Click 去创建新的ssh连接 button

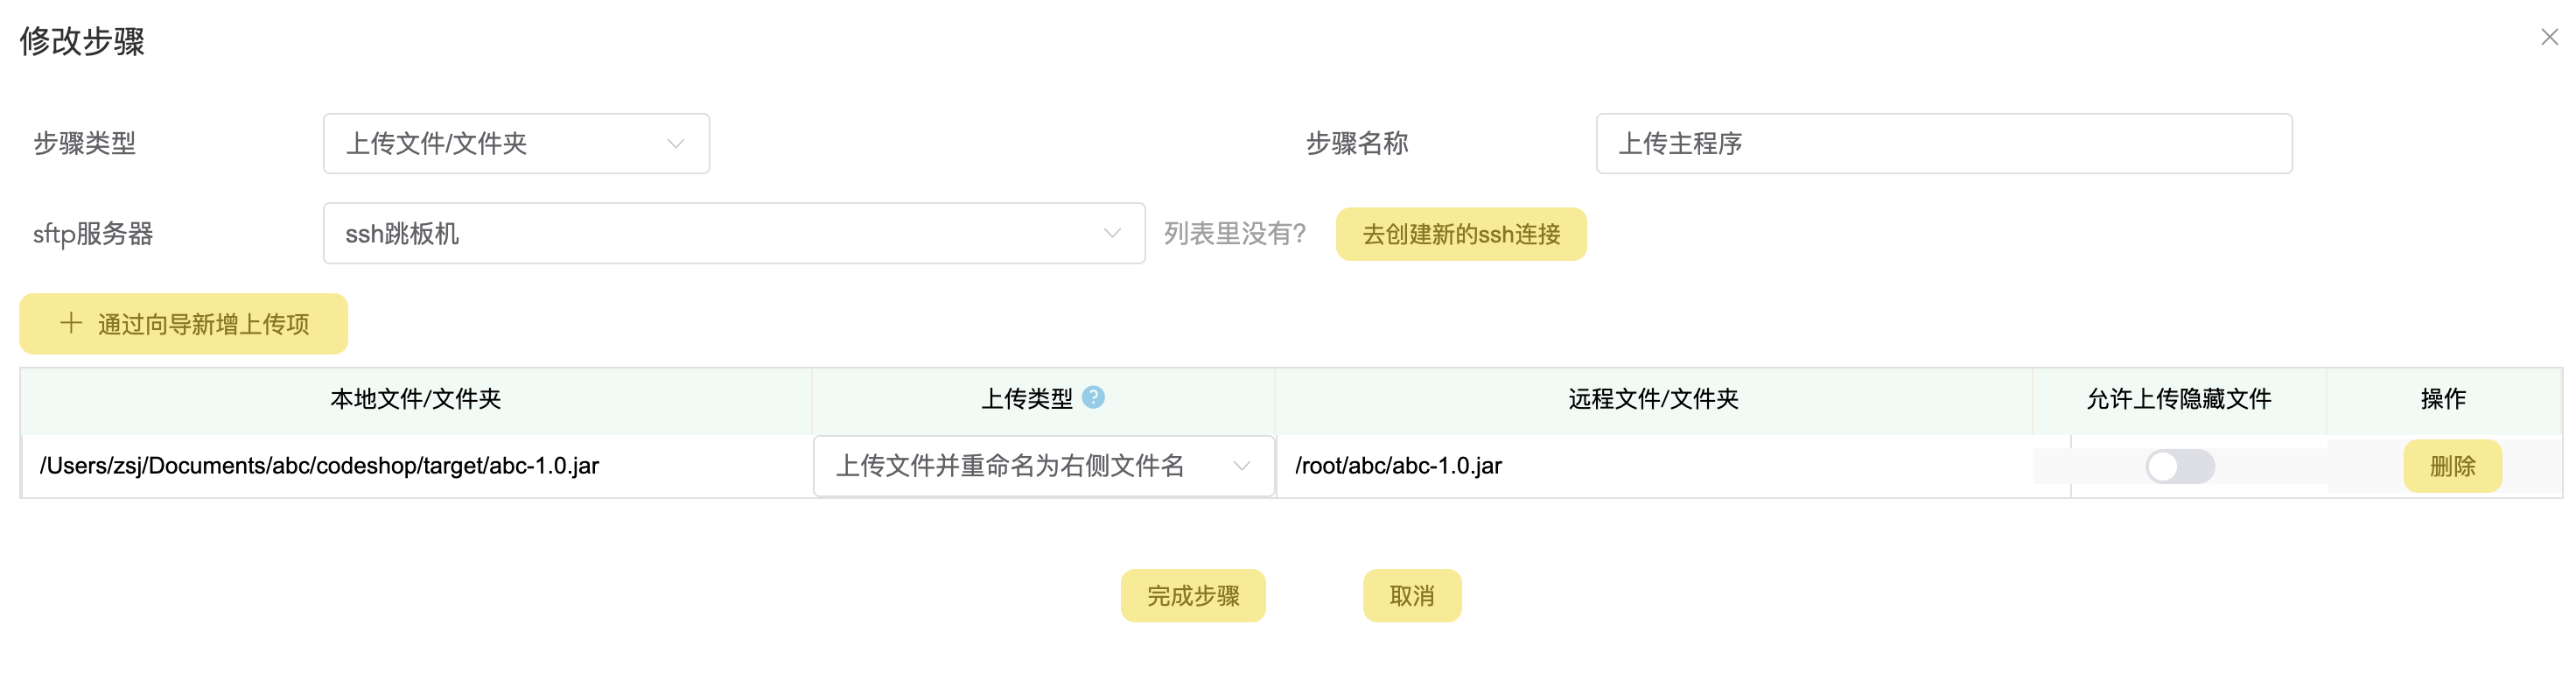[1460, 234]
